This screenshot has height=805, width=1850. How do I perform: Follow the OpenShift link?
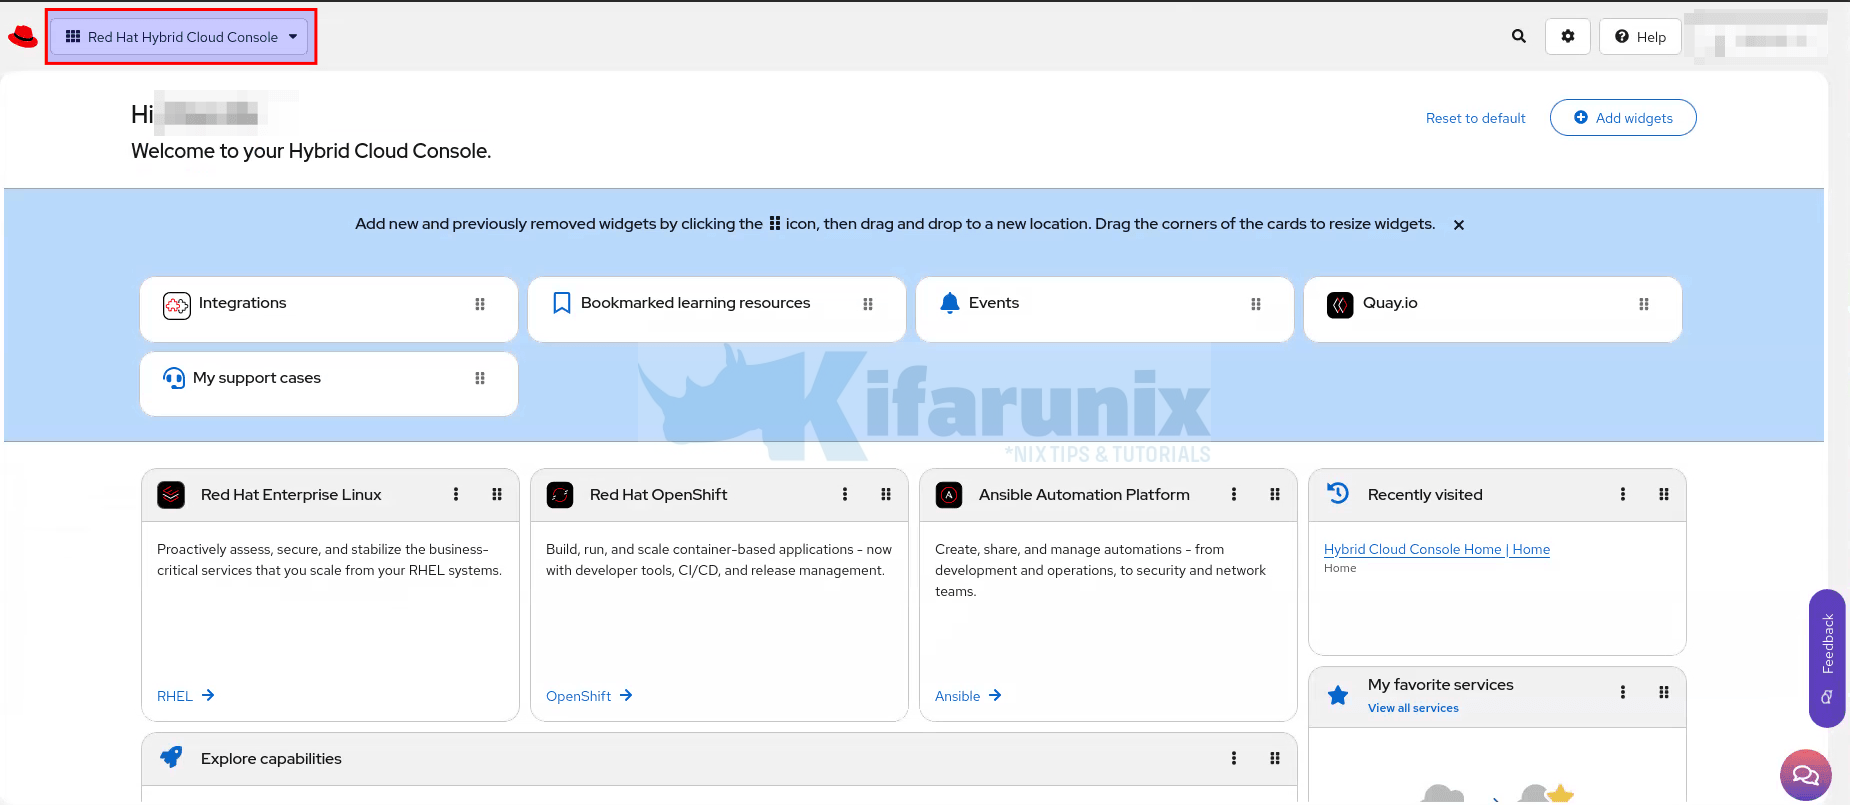tap(589, 696)
